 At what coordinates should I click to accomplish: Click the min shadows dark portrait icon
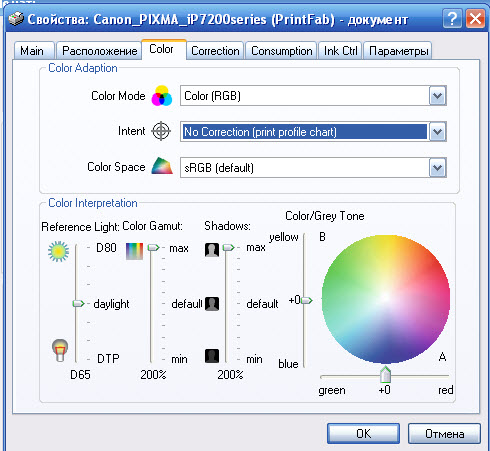pos(212,356)
